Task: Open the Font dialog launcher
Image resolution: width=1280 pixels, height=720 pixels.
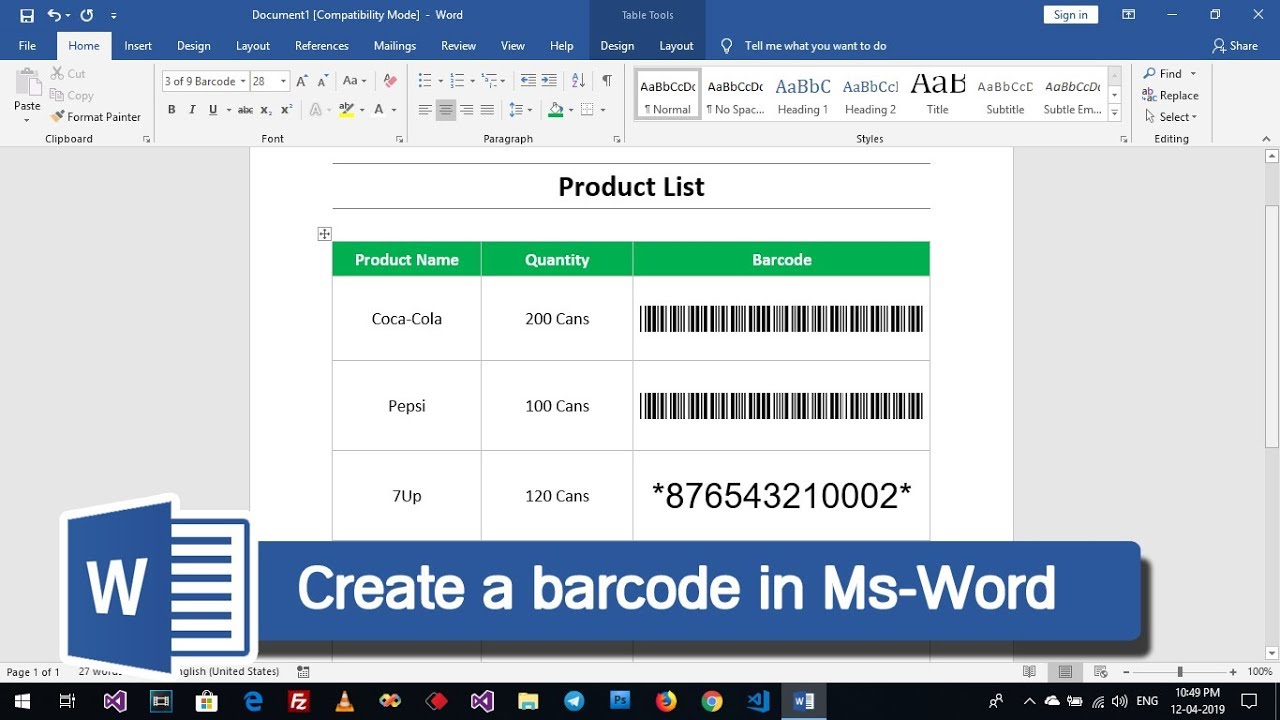Action: [x=399, y=139]
